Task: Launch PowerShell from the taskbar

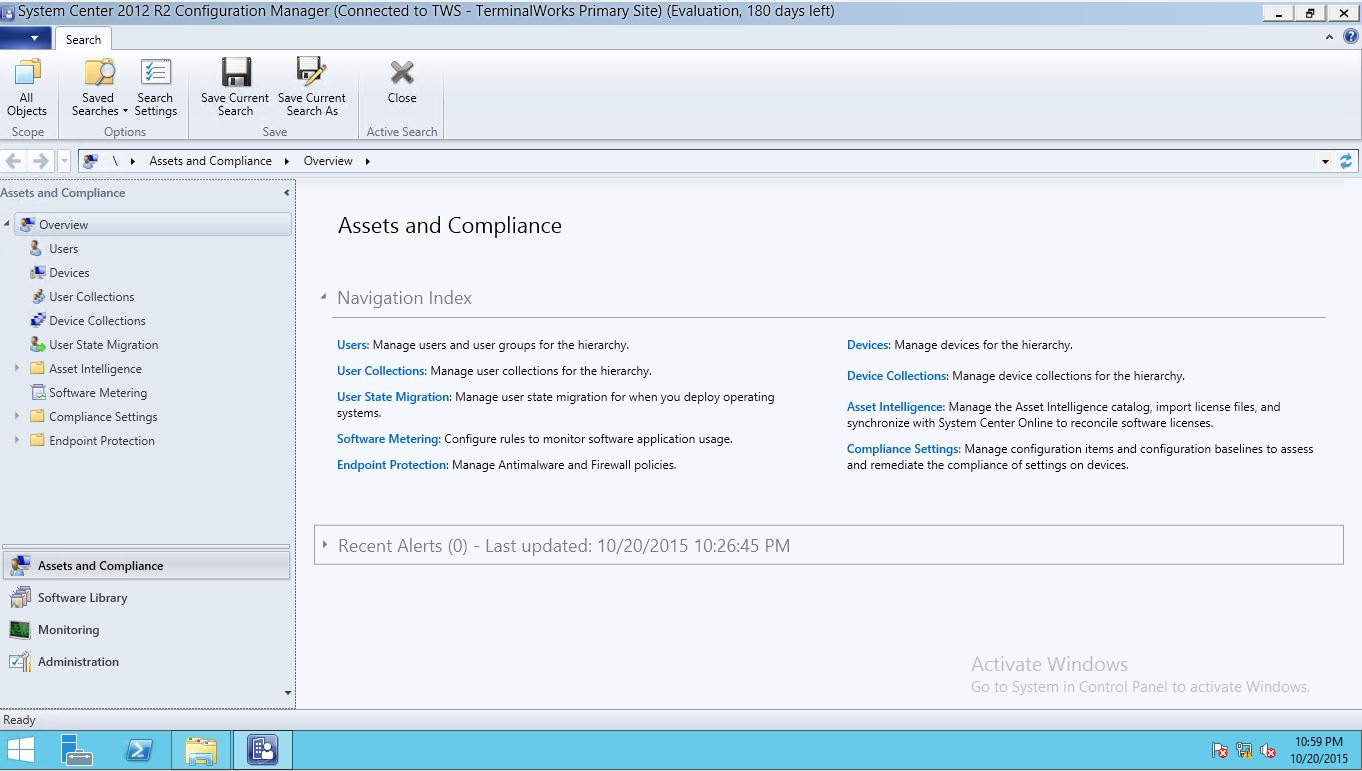Action: click(138, 750)
